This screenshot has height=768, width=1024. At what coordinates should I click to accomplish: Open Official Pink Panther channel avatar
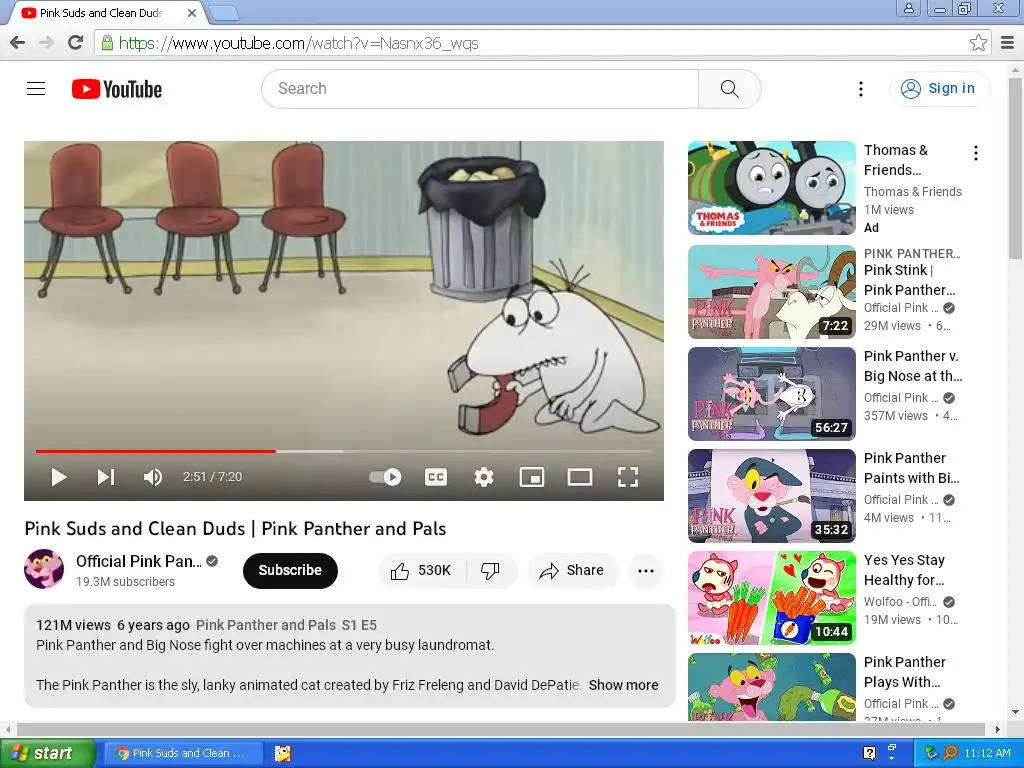44,569
